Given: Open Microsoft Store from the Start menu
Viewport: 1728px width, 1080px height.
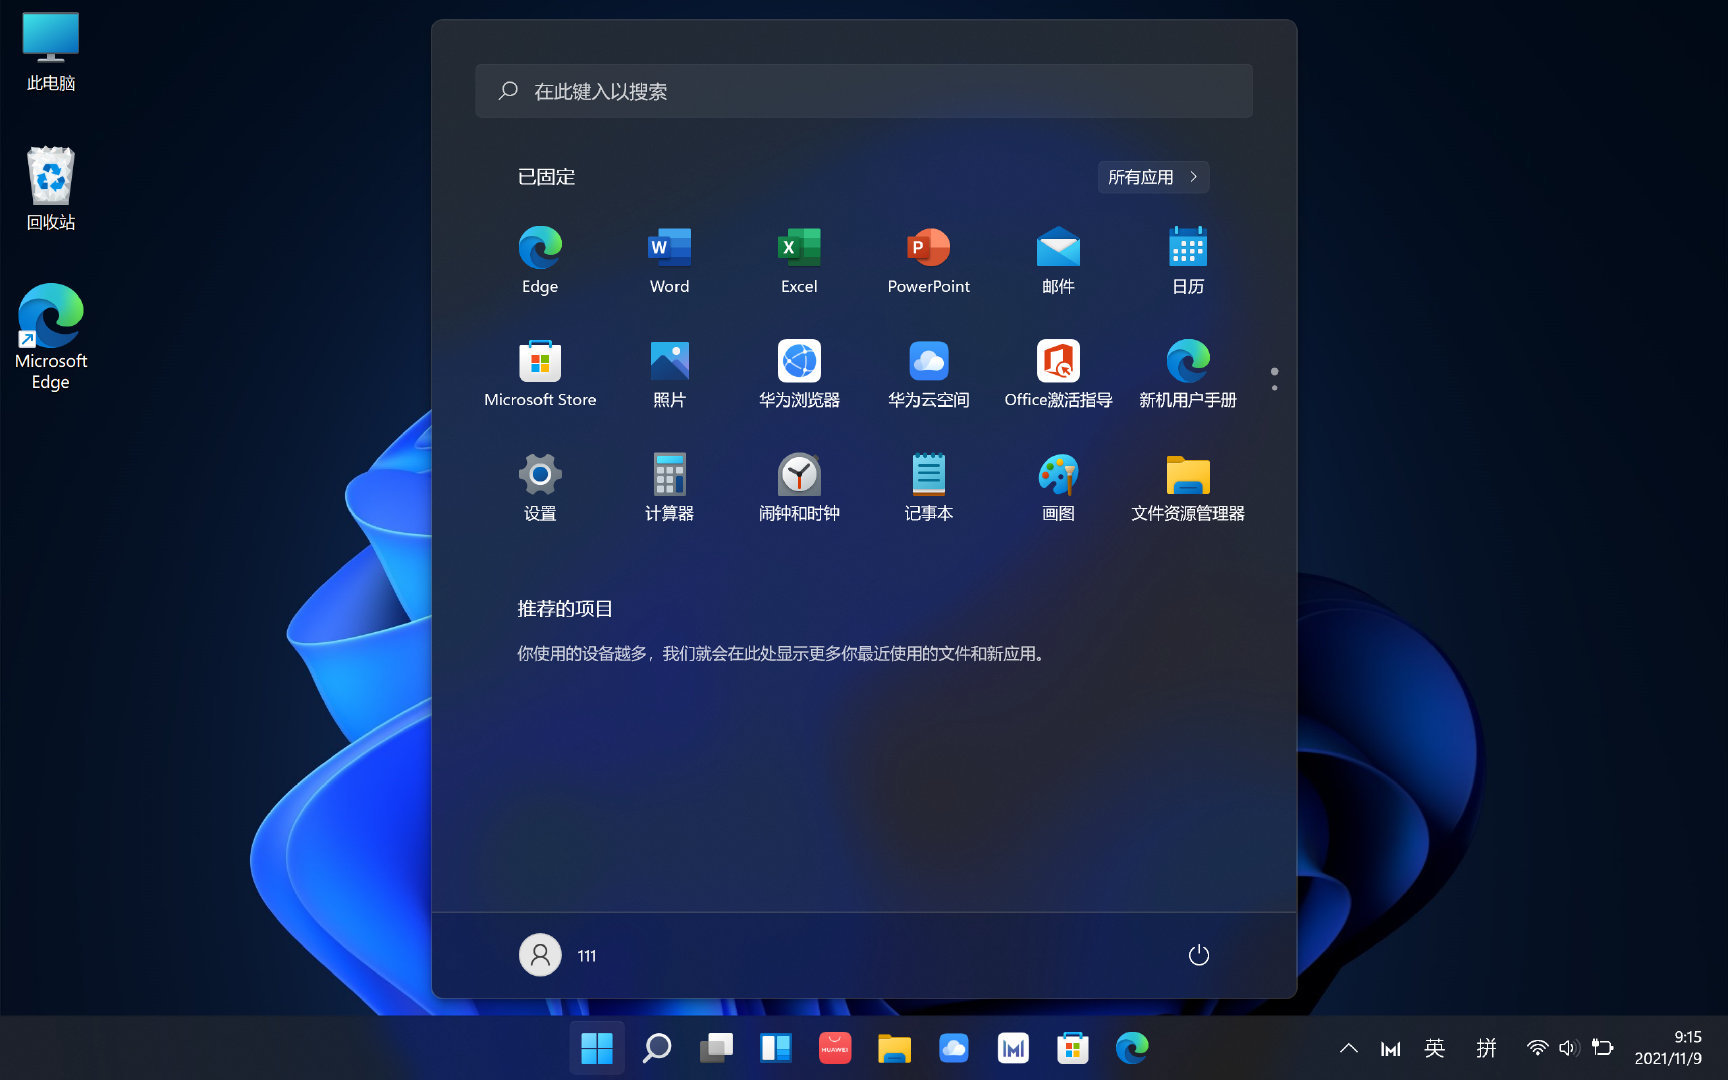Looking at the screenshot, I should 540,374.
